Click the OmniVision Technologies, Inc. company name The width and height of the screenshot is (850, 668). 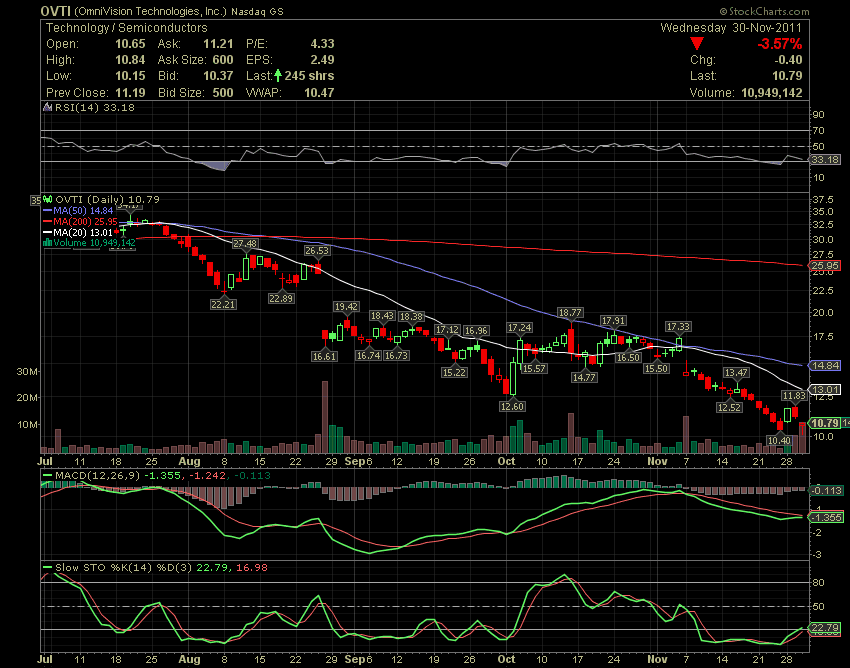150,11
